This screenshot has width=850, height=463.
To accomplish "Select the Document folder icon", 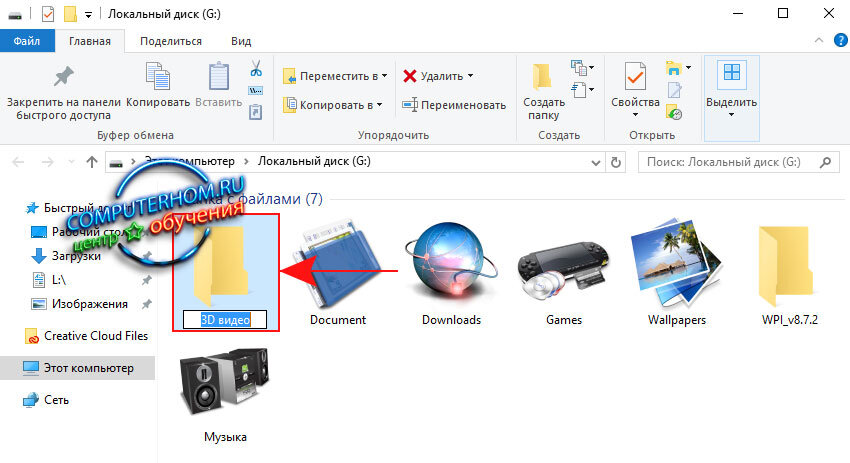I will pos(338,266).
